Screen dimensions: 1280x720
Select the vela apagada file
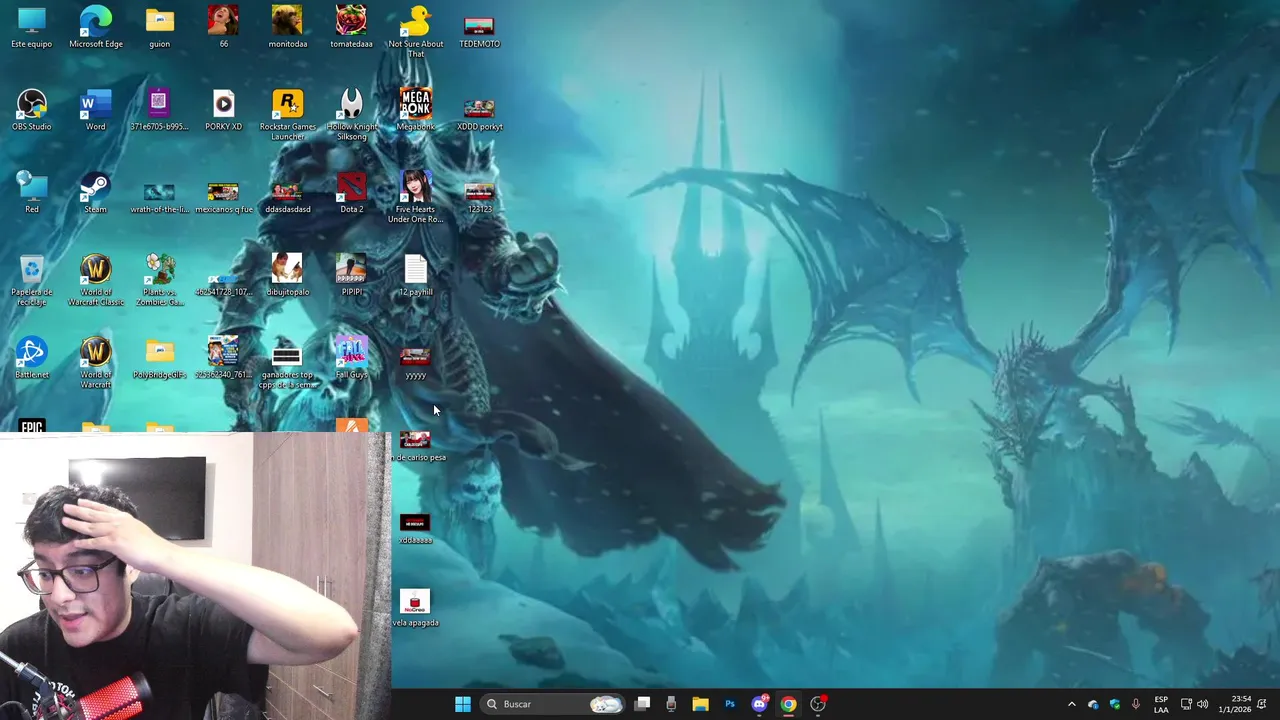point(415,608)
